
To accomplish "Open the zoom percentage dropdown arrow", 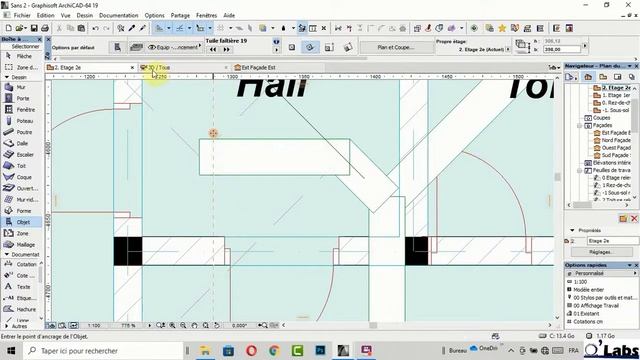I will pyautogui.click(x=149, y=325).
